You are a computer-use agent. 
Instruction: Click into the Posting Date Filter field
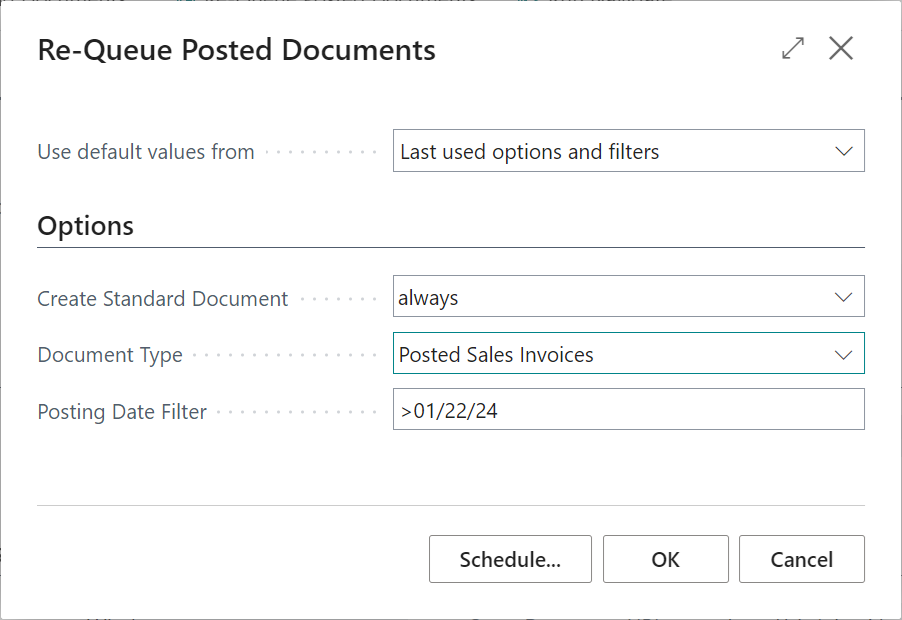628,410
